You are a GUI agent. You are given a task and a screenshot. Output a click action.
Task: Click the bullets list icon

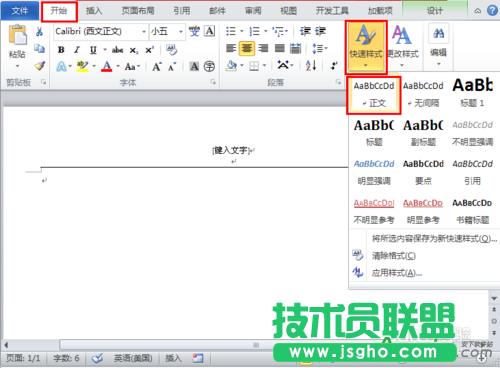(x=231, y=32)
